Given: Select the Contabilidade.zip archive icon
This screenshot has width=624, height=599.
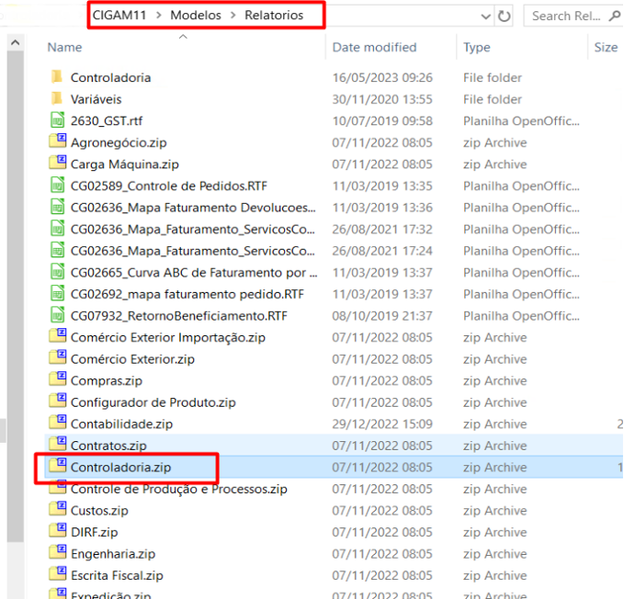Looking at the screenshot, I should [x=57, y=423].
